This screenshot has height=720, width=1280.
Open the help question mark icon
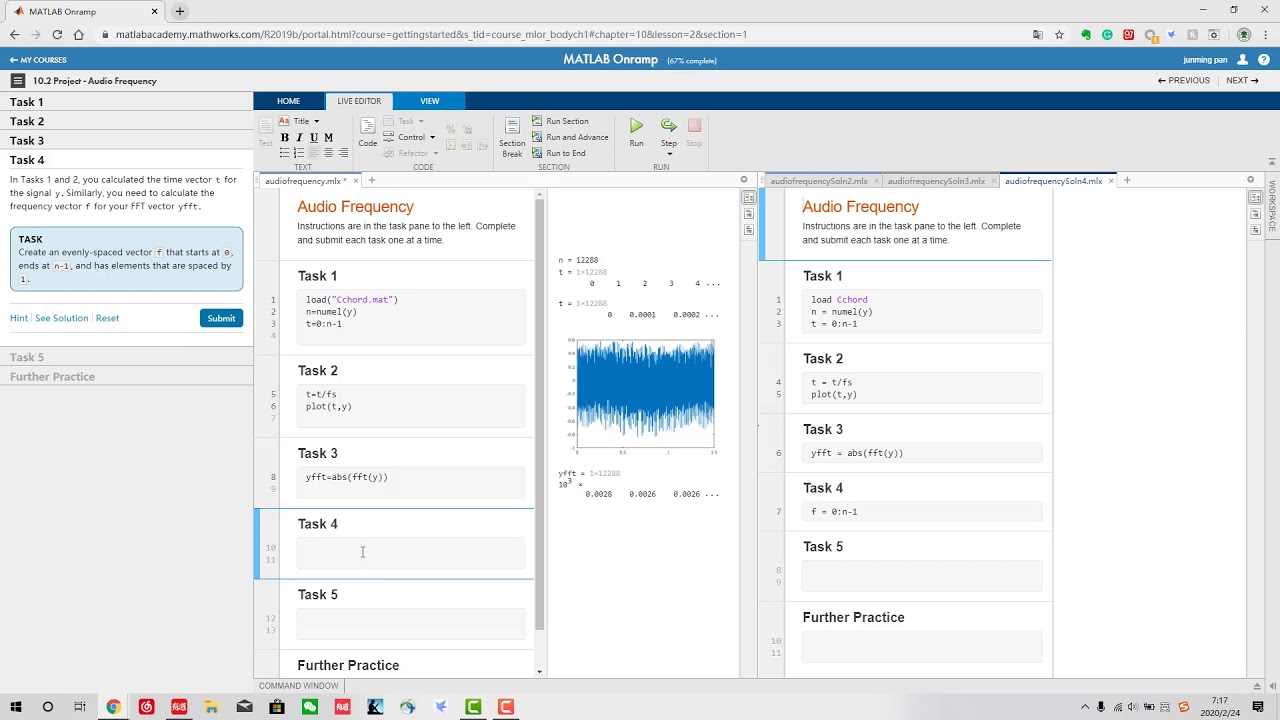click(x=1264, y=60)
